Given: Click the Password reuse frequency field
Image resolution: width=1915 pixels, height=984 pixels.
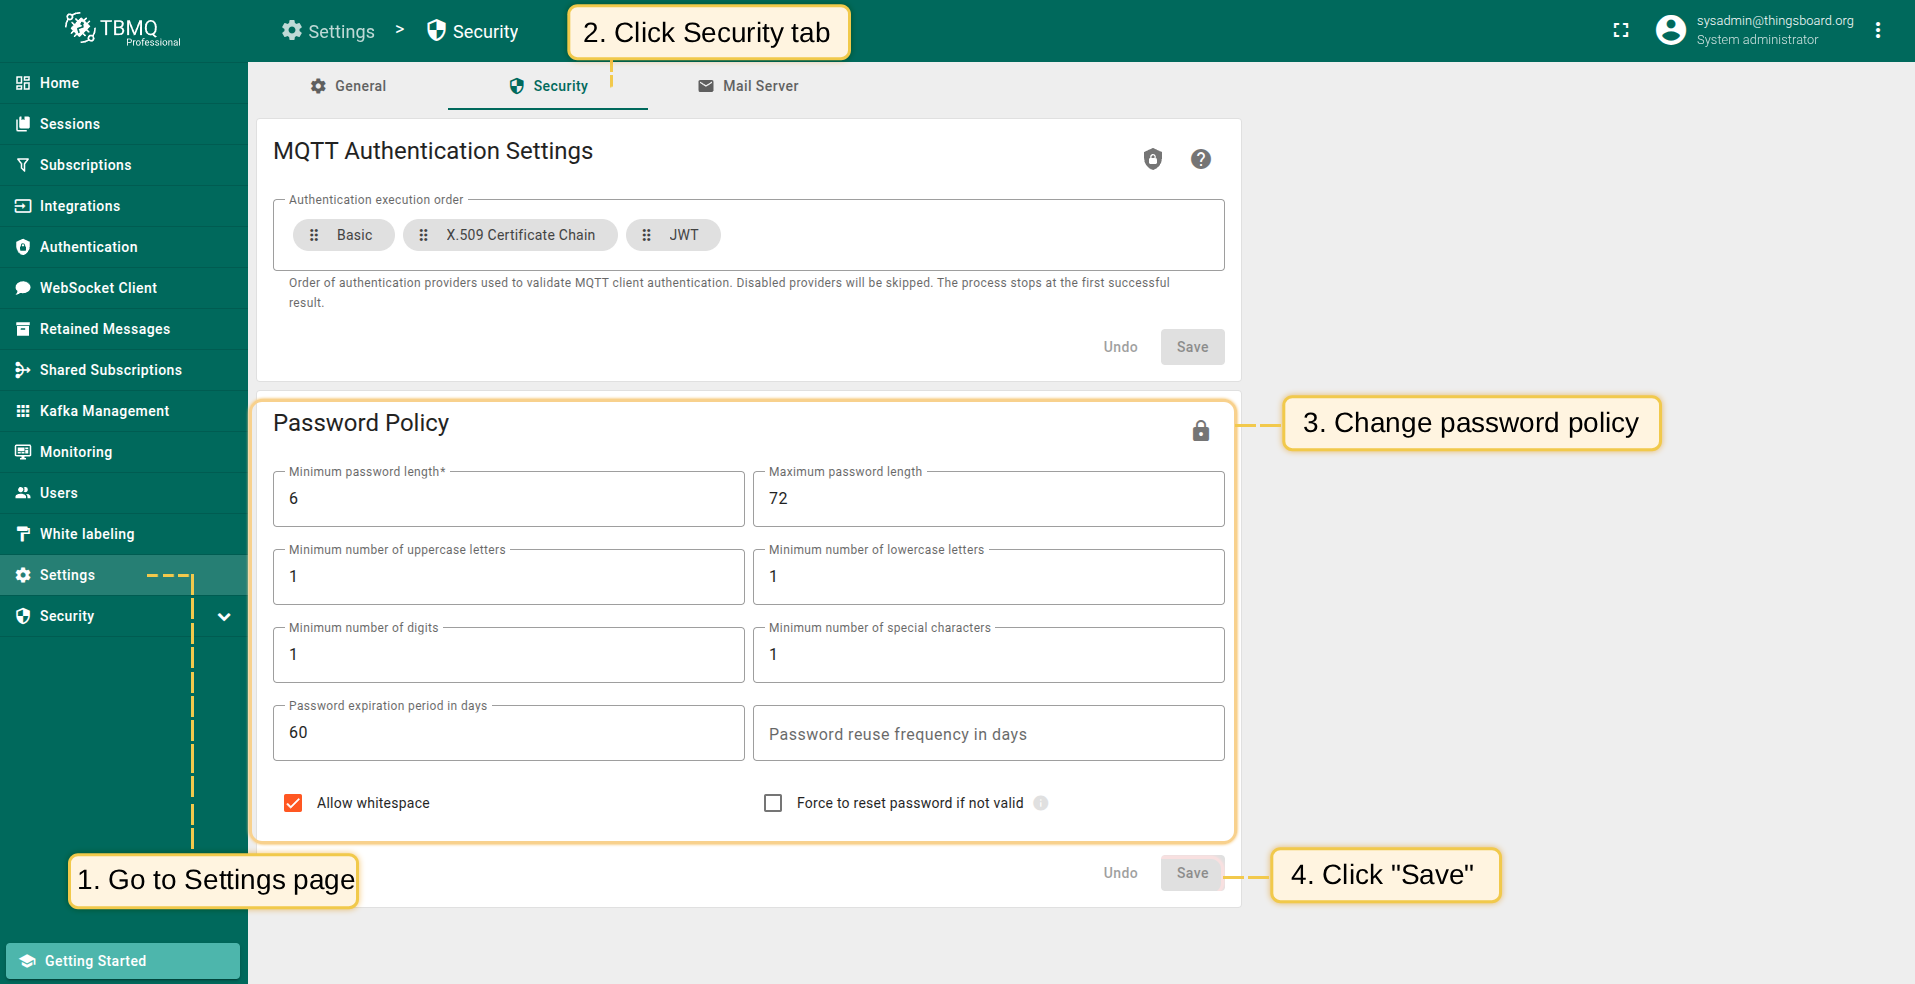Looking at the screenshot, I should coord(988,734).
